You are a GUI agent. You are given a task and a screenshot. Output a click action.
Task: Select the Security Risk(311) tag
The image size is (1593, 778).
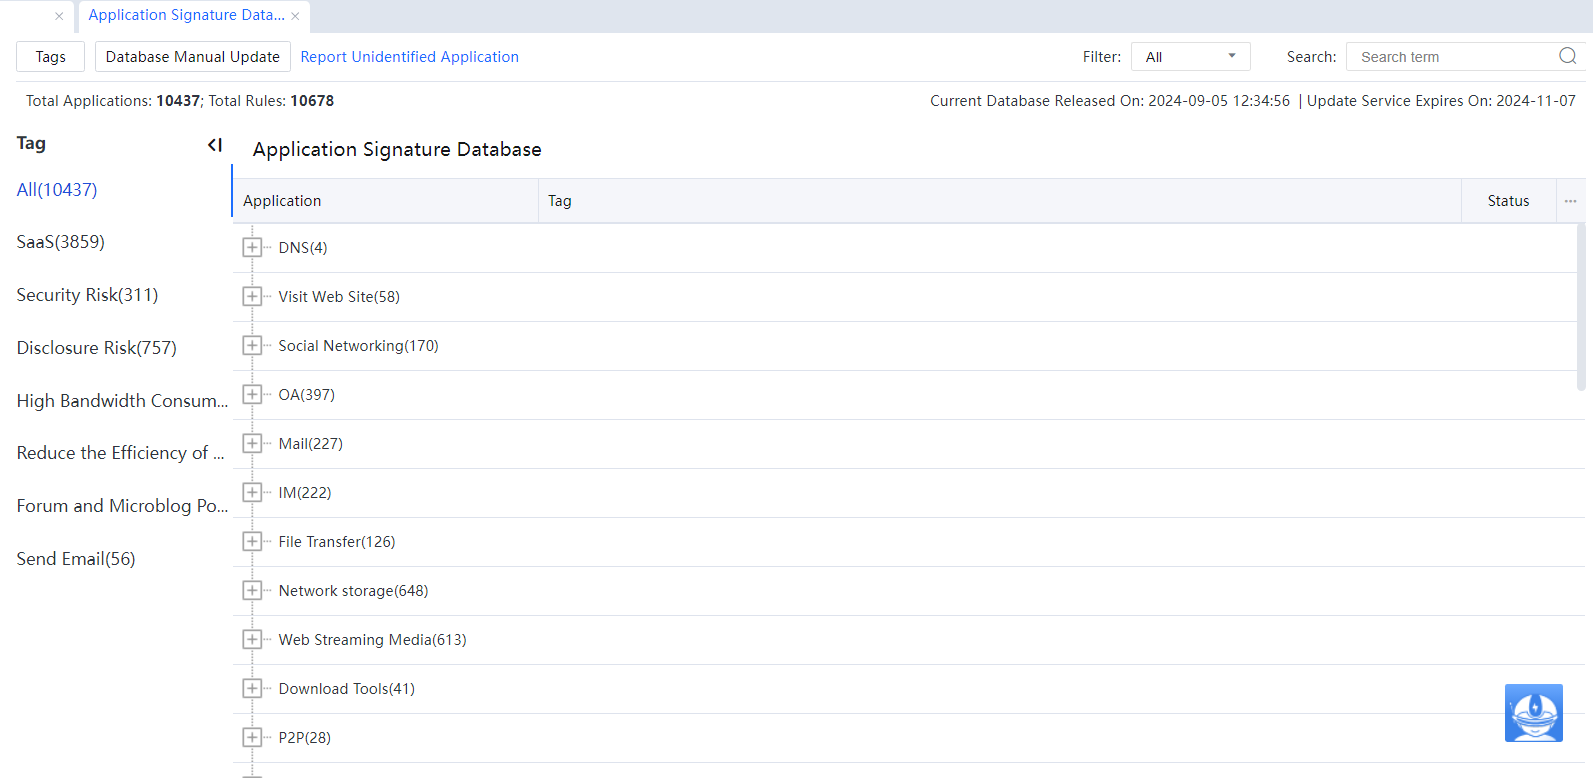click(x=87, y=295)
